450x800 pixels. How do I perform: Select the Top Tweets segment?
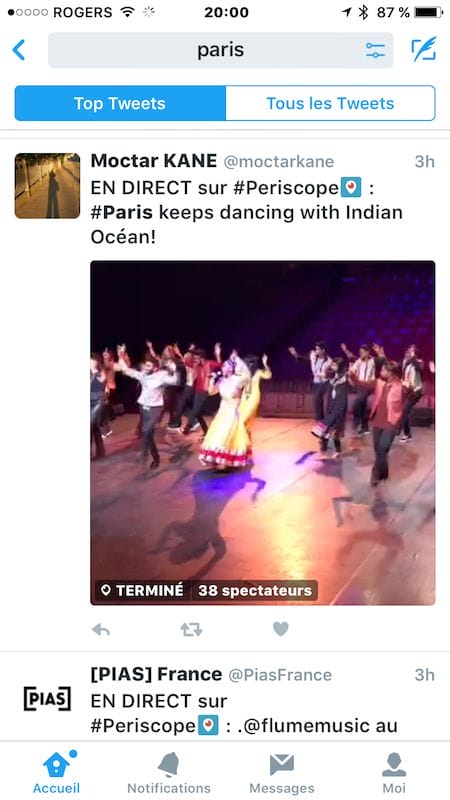point(120,103)
